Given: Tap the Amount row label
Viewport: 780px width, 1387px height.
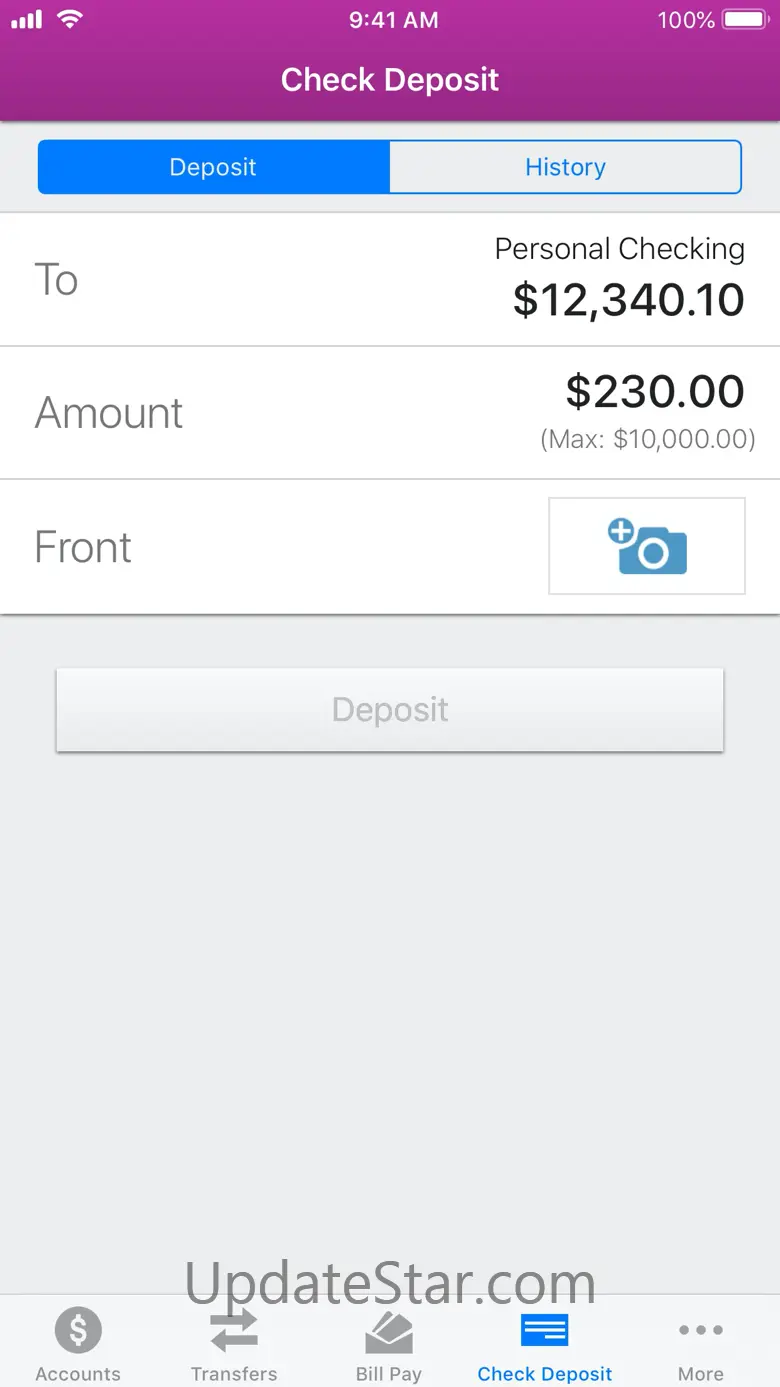Looking at the screenshot, I should pos(109,413).
